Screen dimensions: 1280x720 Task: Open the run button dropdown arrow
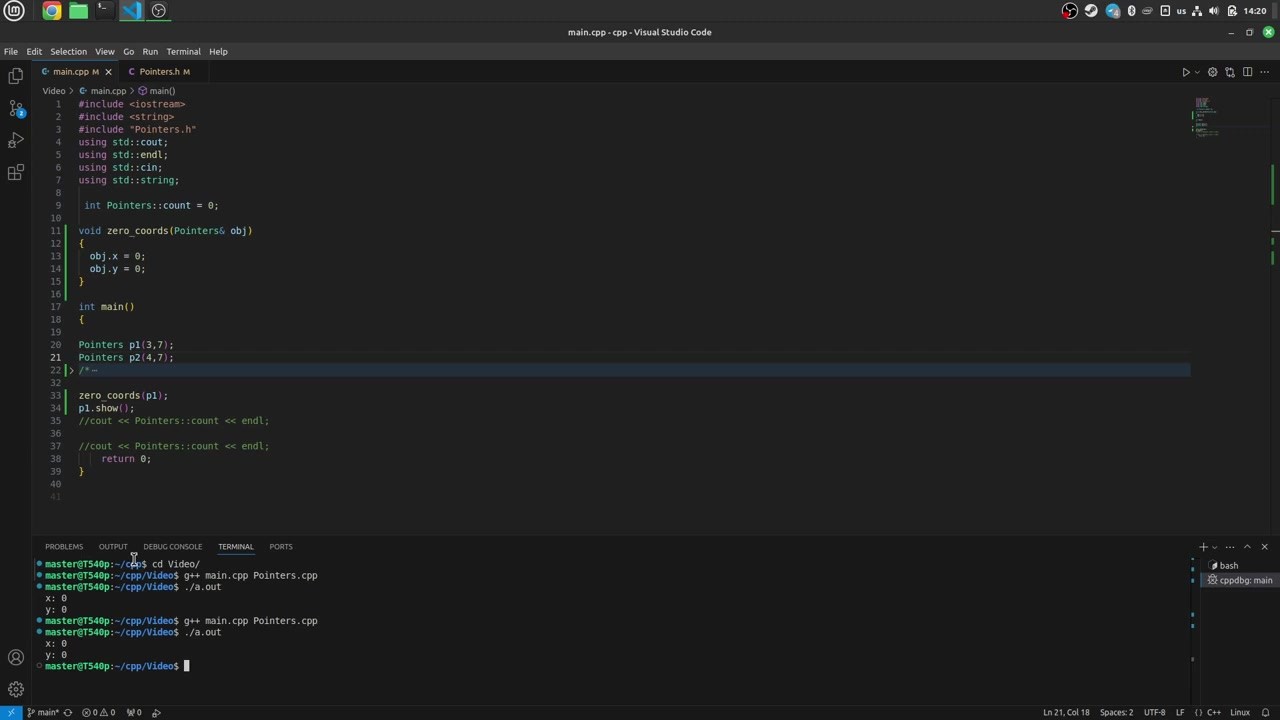(x=1197, y=72)
